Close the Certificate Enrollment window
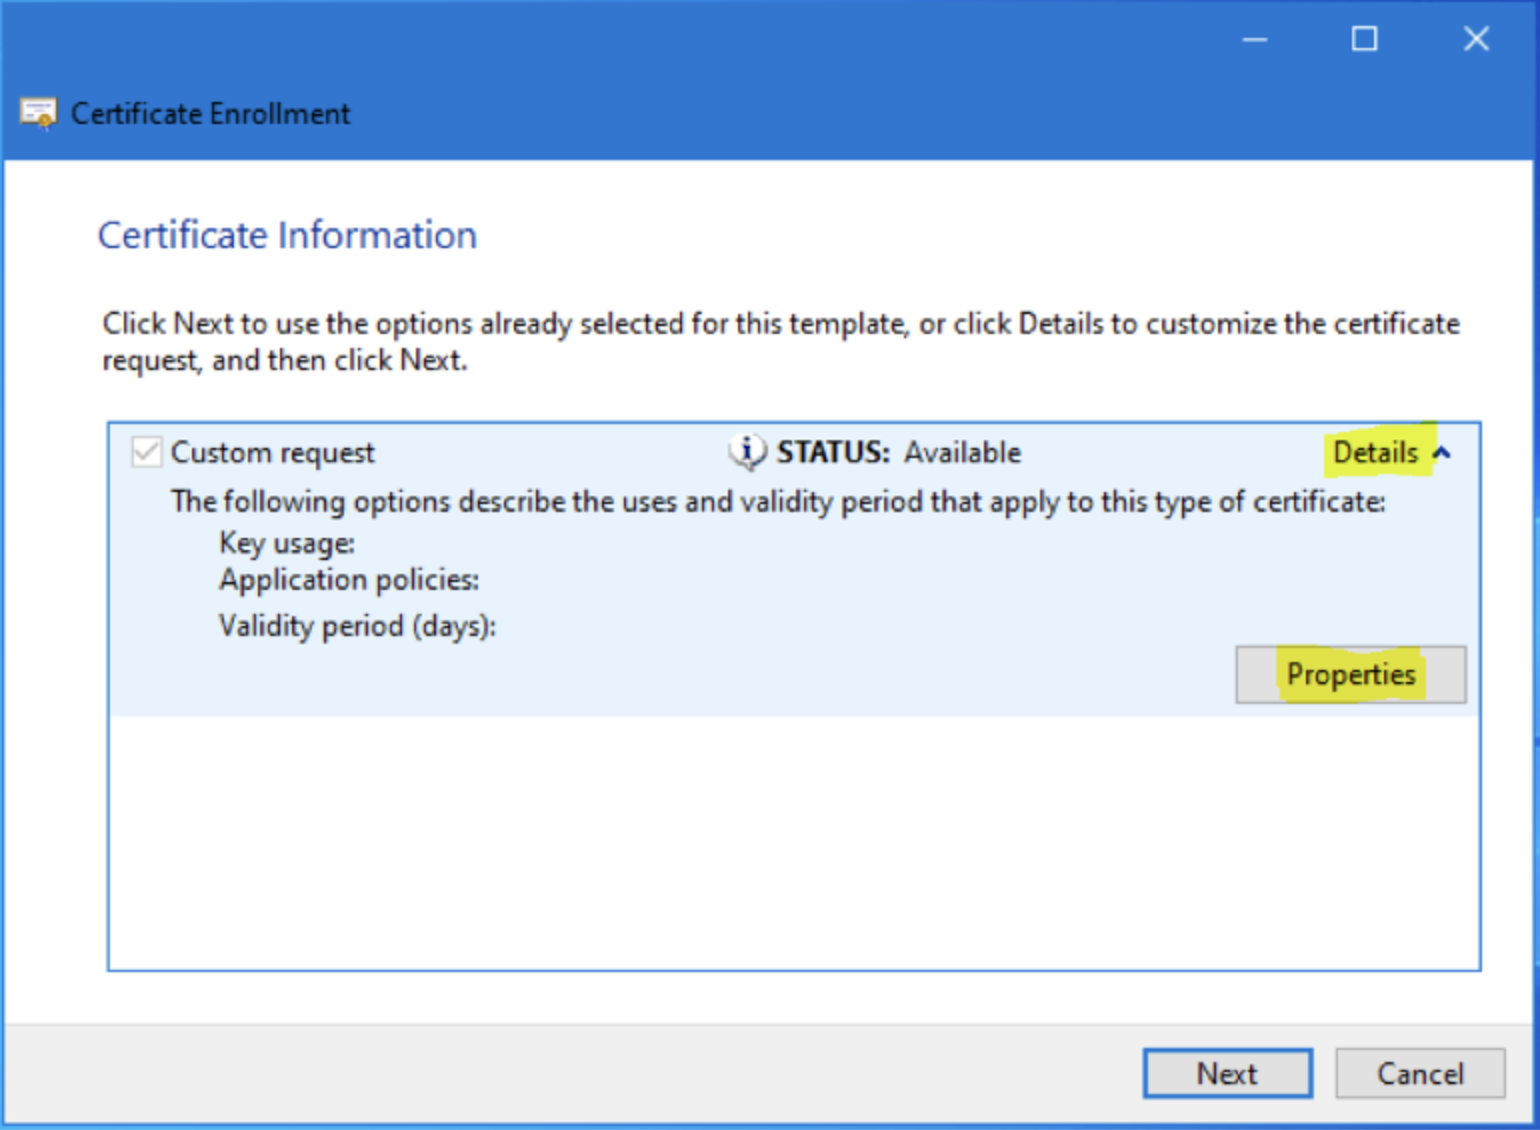Screen dimensions: 1540x1130 1476,39
